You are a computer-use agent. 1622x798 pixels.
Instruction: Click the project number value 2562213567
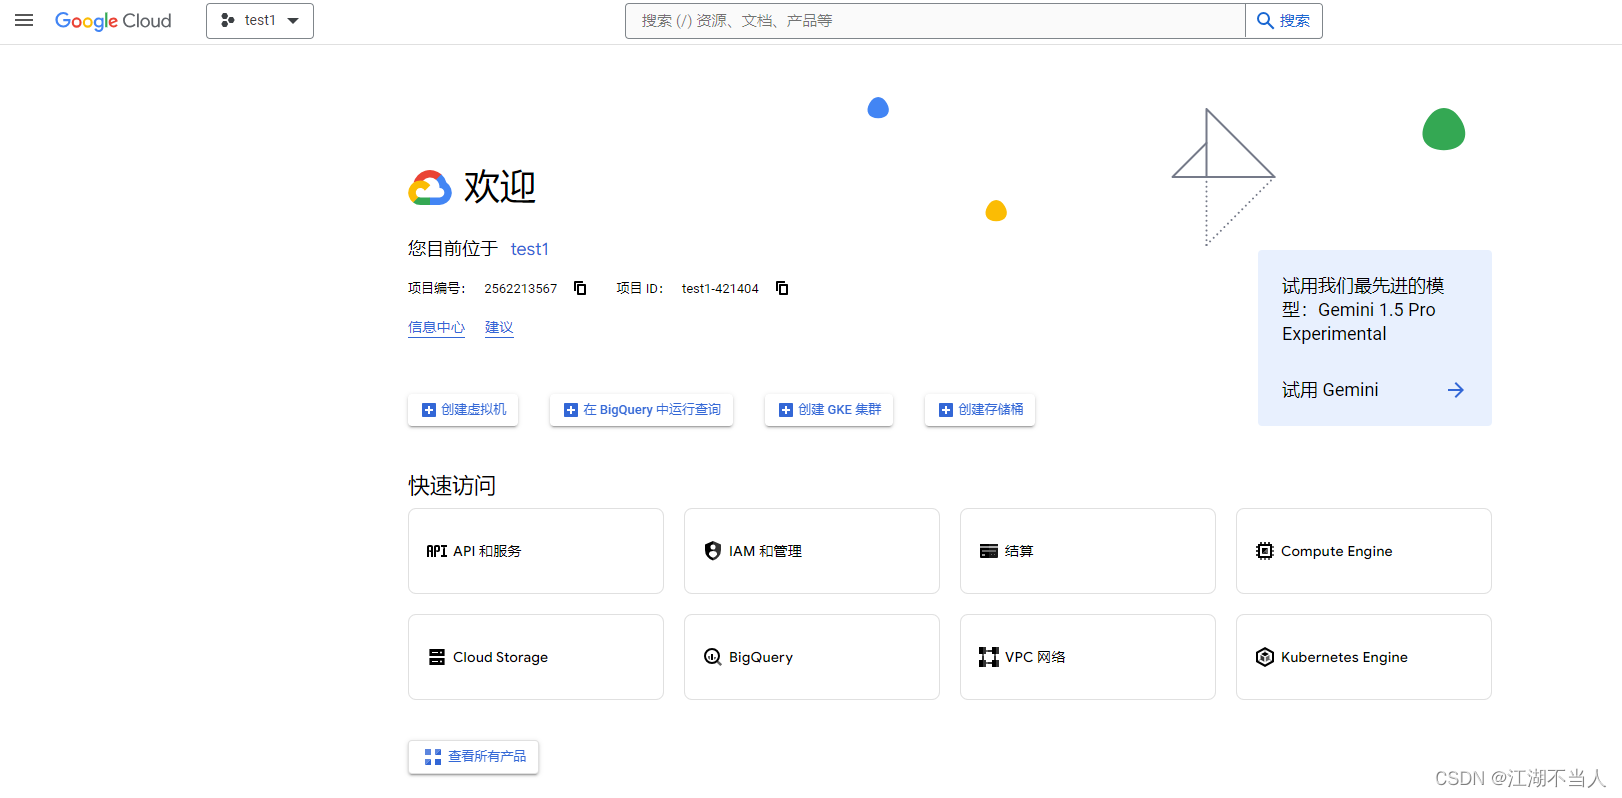tap(521, 288)
